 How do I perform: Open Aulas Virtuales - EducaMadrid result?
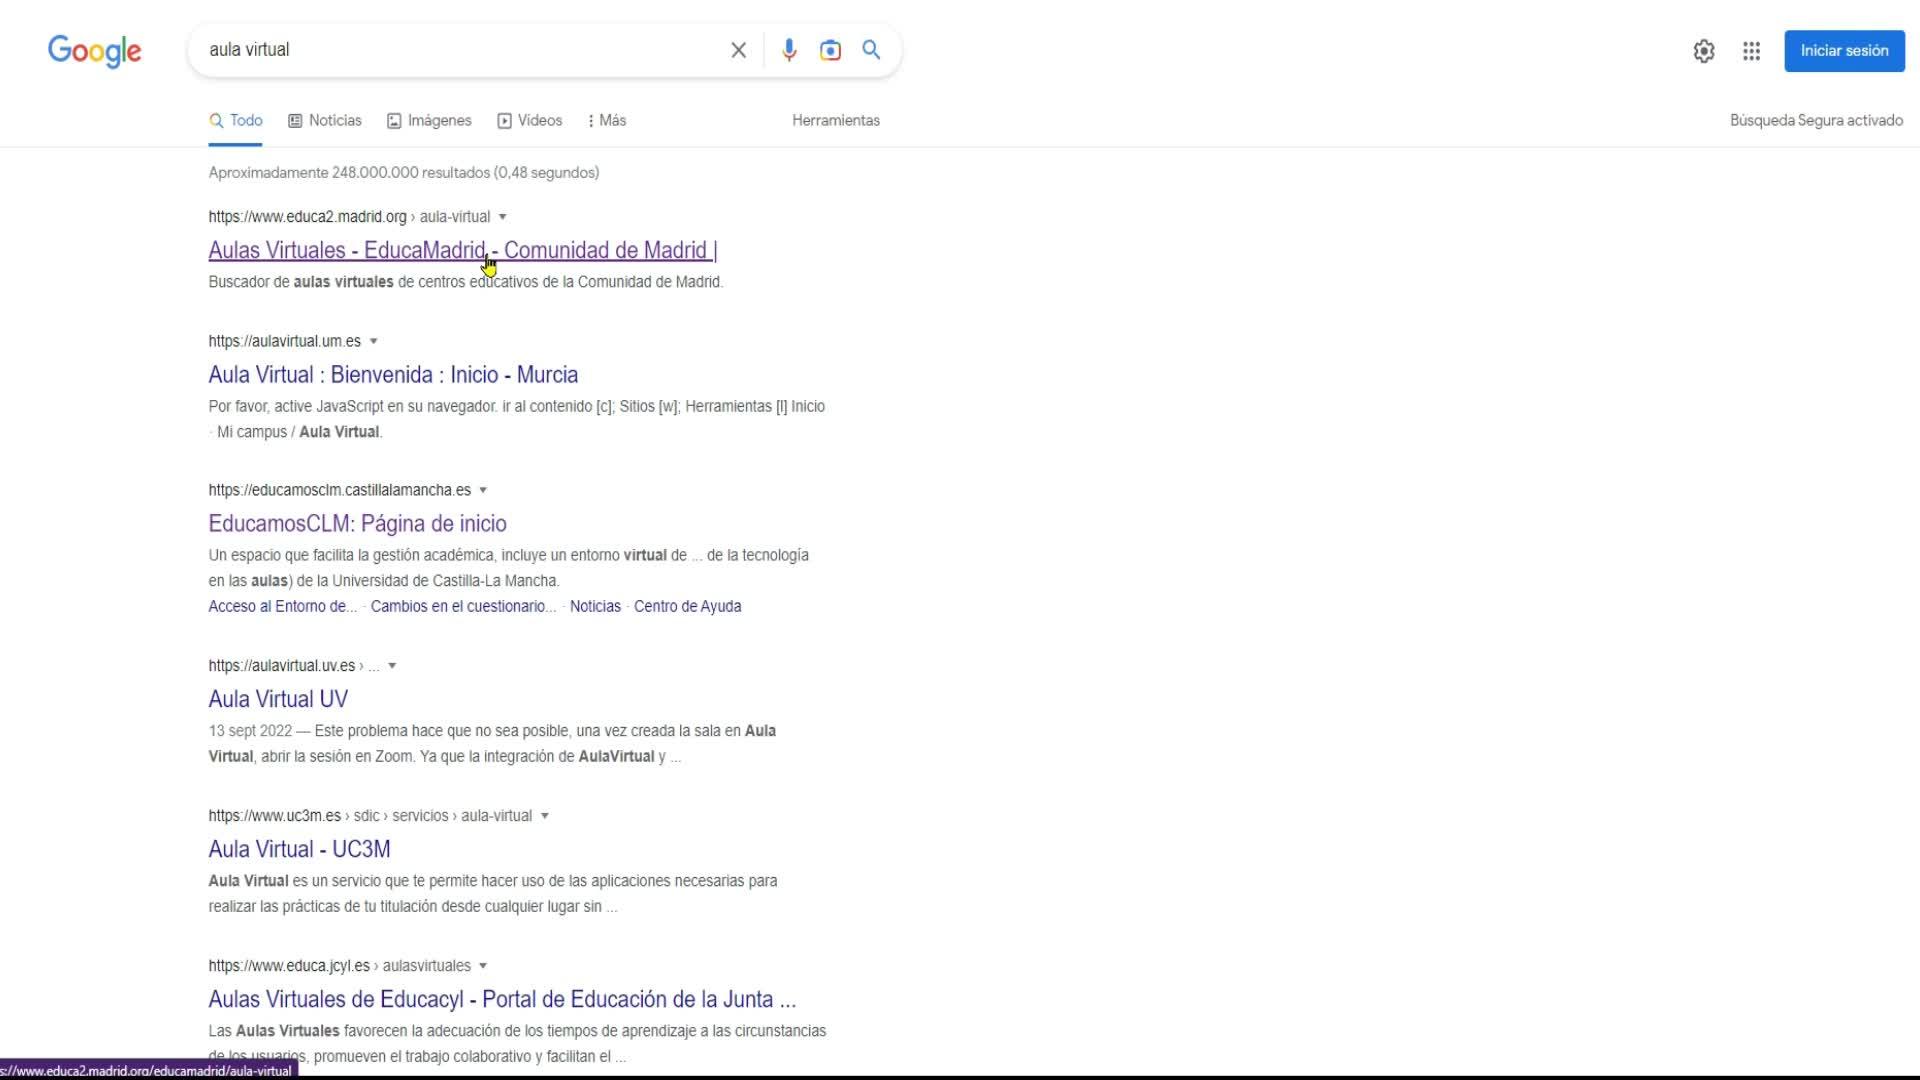(463, 250)
